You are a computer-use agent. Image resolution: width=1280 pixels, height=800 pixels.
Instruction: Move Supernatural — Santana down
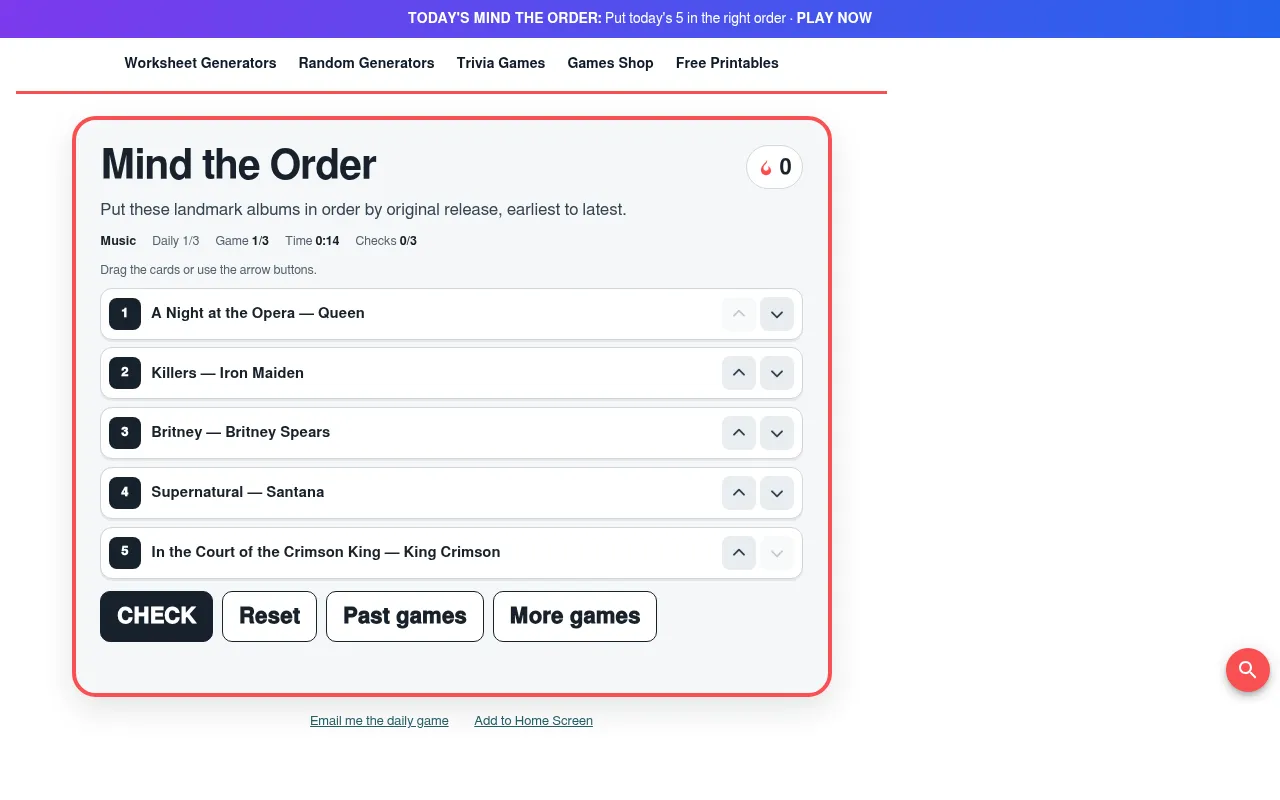click(777, 493)
